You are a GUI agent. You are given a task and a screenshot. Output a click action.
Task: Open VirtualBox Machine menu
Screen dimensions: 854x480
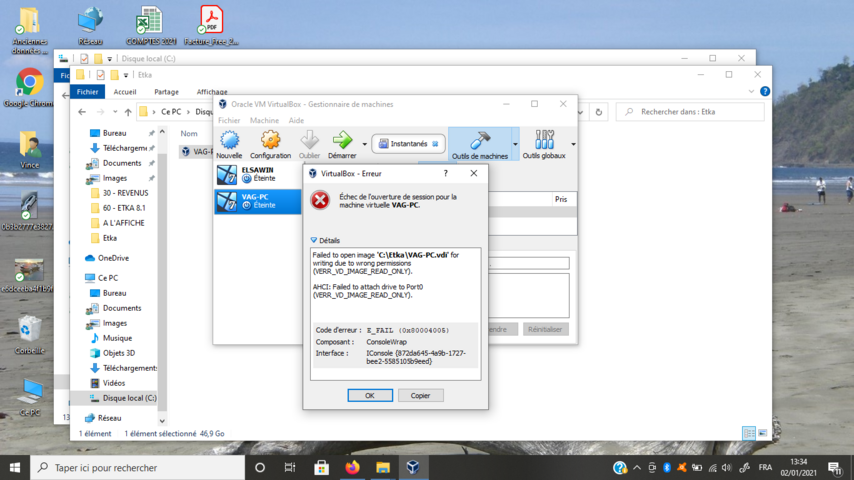264,120
